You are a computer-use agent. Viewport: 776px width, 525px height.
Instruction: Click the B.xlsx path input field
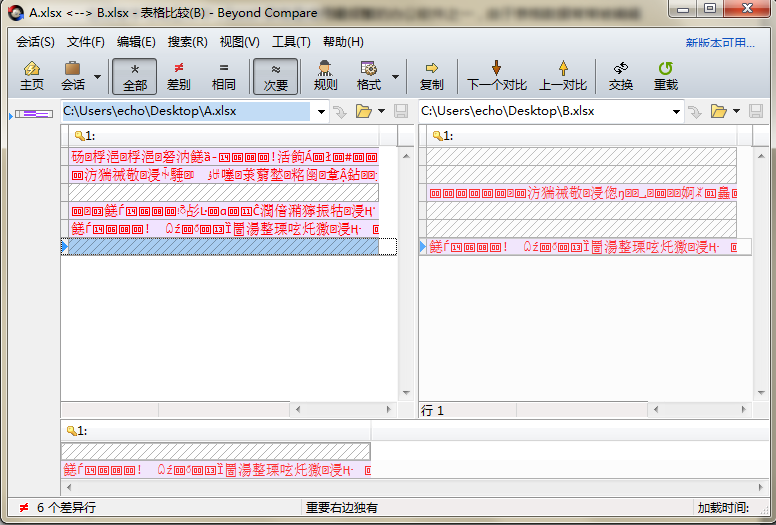pos(543,111)
